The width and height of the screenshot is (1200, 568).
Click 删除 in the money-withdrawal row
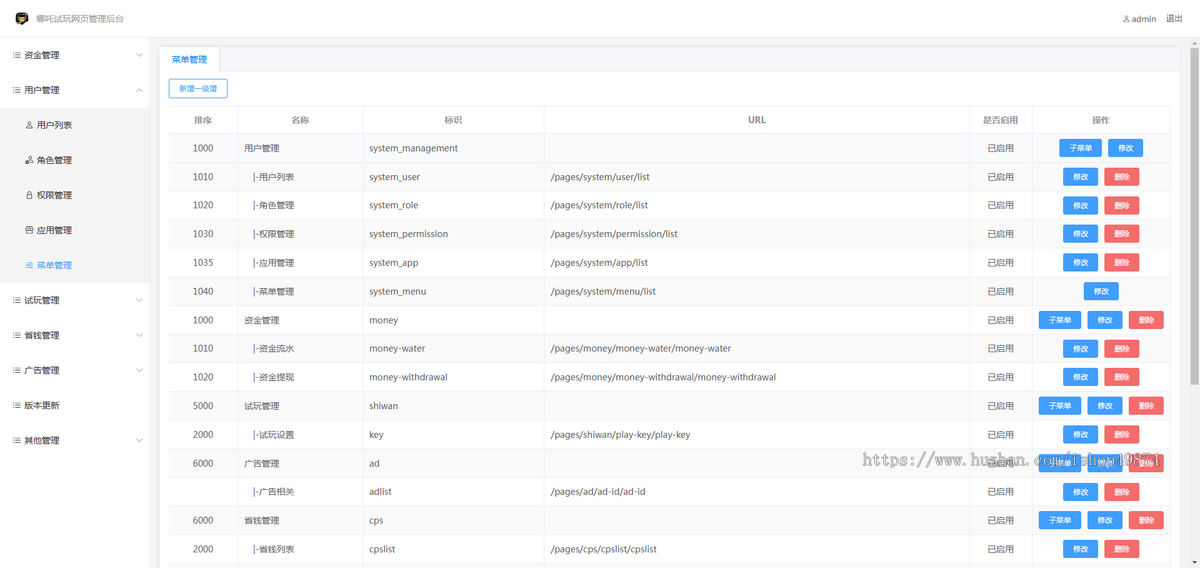pos(1121,377)
